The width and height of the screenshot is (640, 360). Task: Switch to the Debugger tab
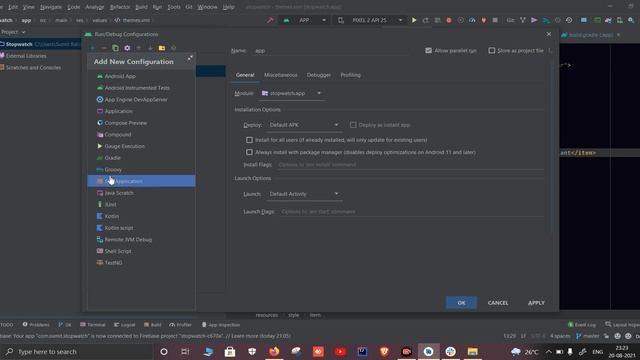pos(319,75)
